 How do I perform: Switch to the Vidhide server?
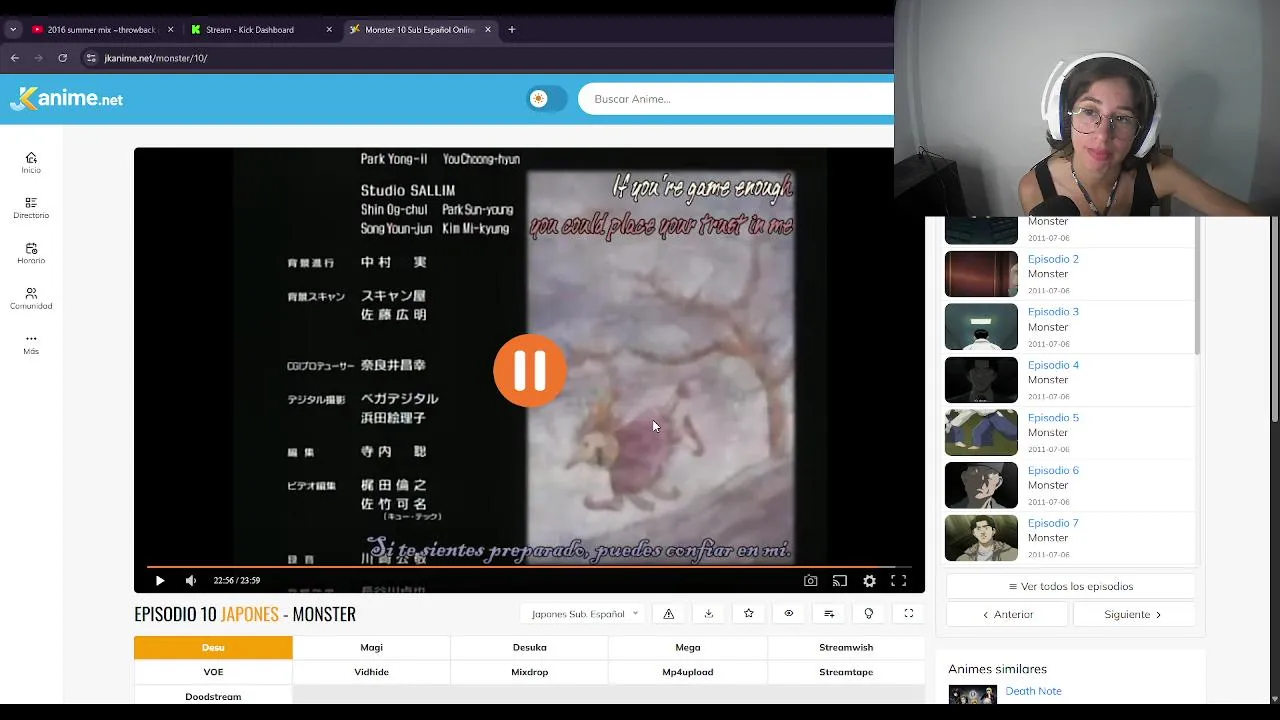point(371,672)
